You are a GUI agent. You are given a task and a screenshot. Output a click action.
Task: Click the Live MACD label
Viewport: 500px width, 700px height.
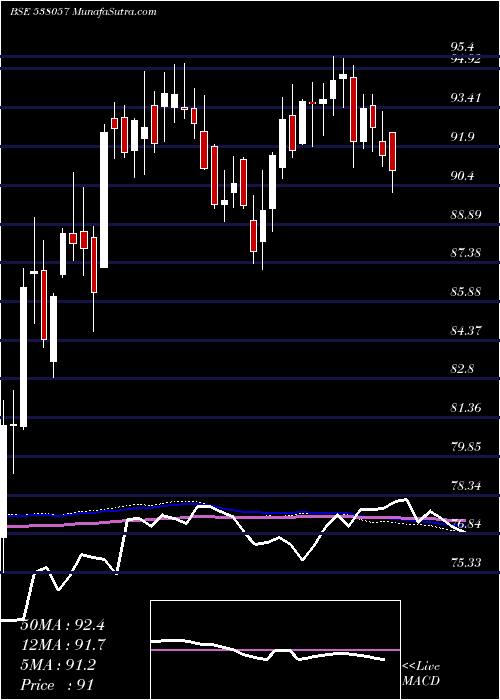(421, 674)
